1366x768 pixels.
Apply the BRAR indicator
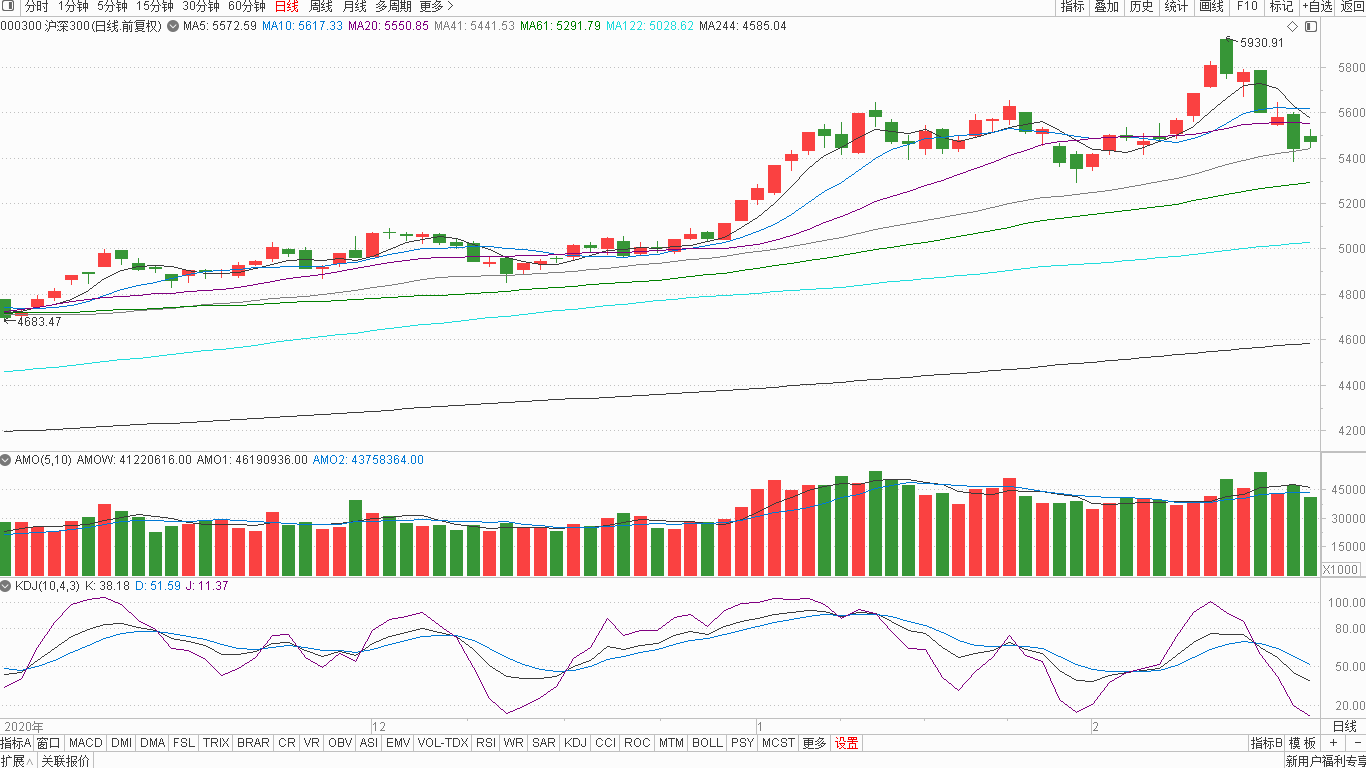253,743
